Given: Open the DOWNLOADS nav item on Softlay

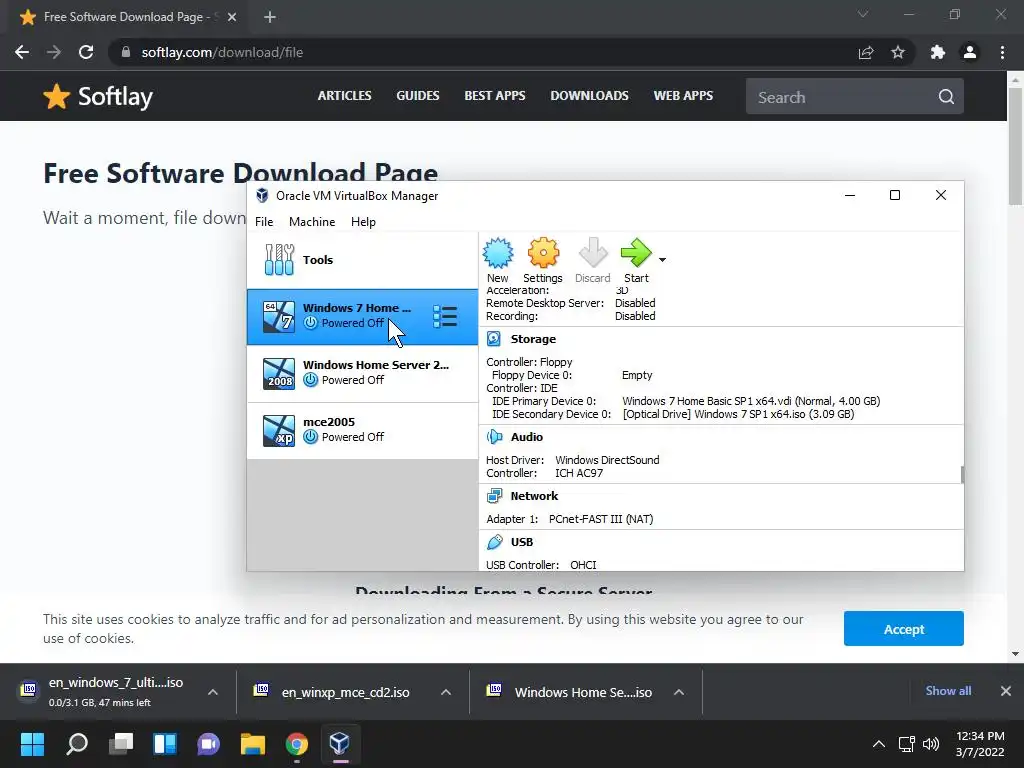Looking at the screenshot, I should point(589,96).
